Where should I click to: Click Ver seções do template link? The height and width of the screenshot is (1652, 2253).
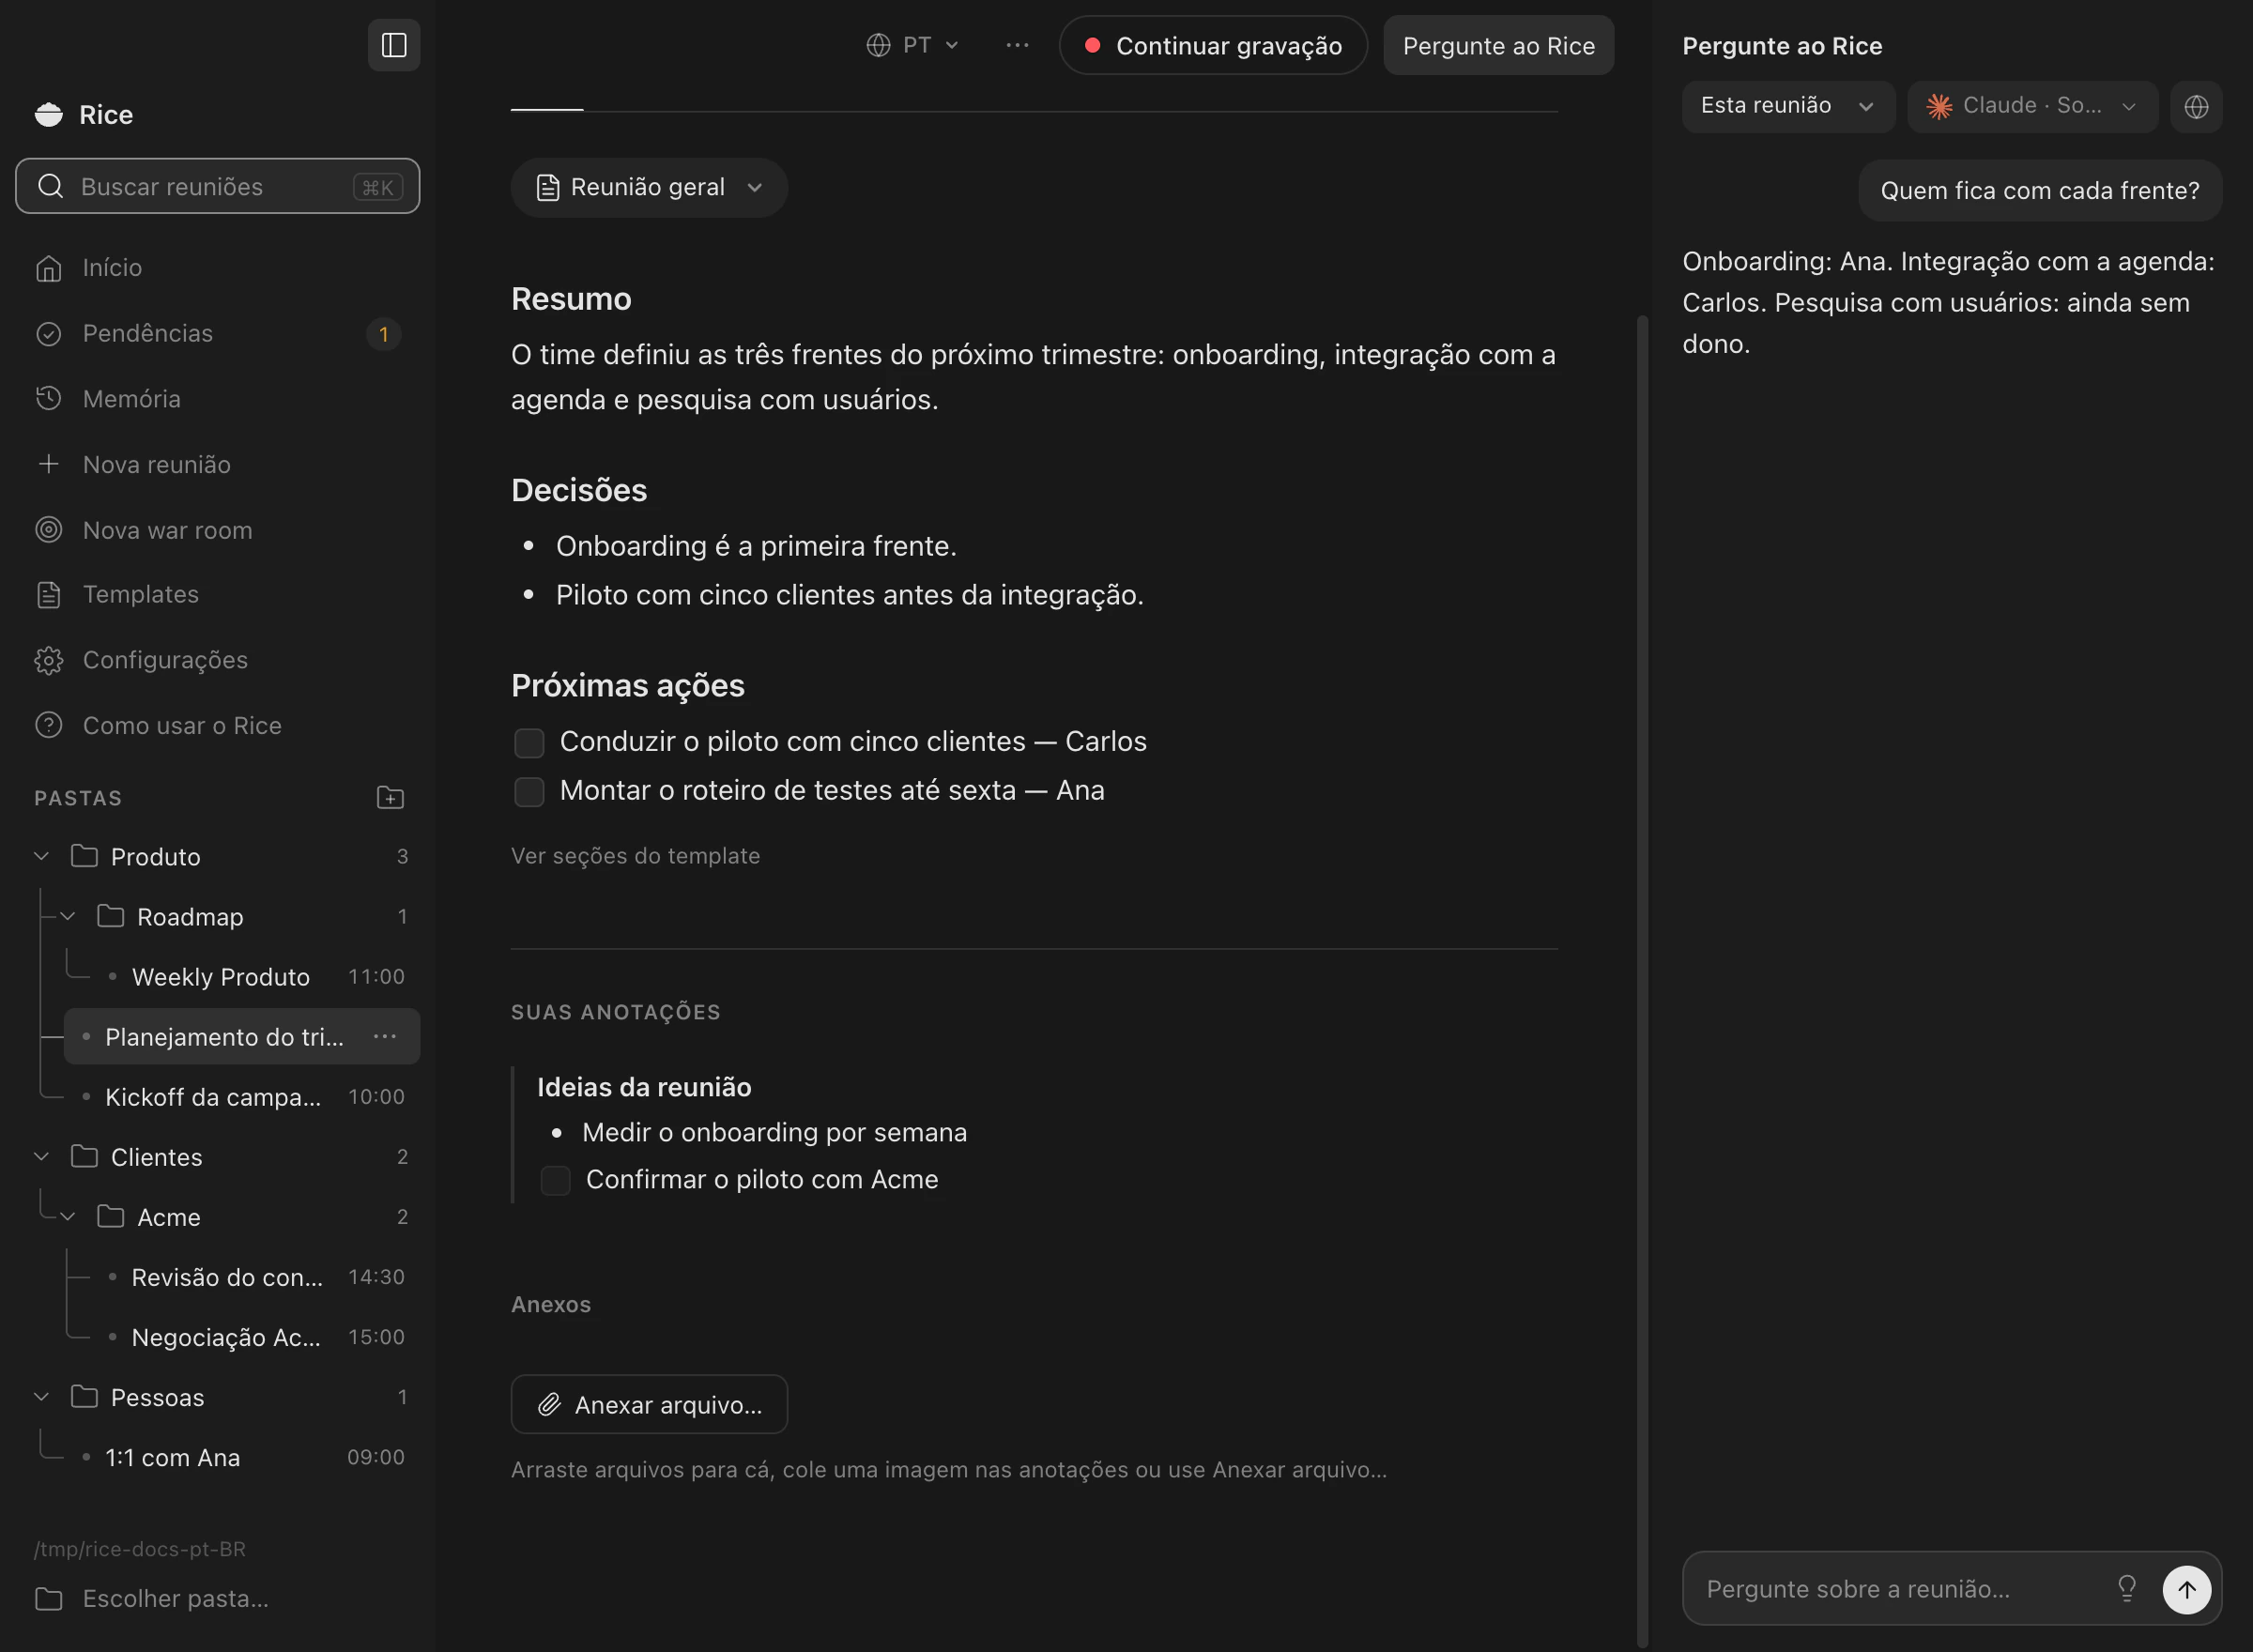(x=635, y=855)
